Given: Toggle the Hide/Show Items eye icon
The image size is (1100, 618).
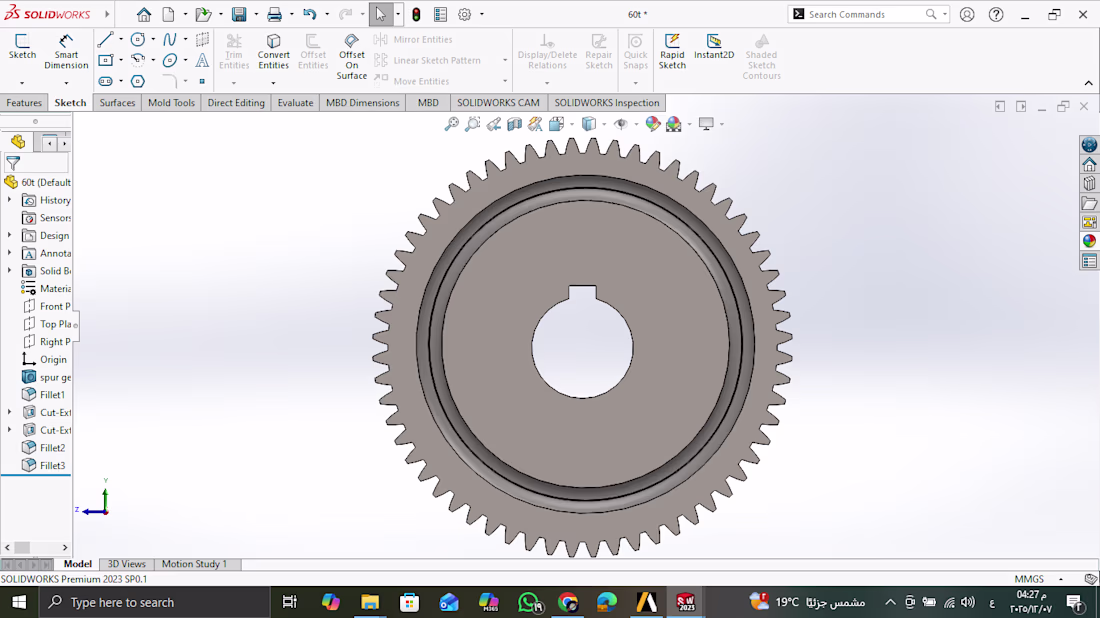Looking at the screenshot, I should pos(621,124).
